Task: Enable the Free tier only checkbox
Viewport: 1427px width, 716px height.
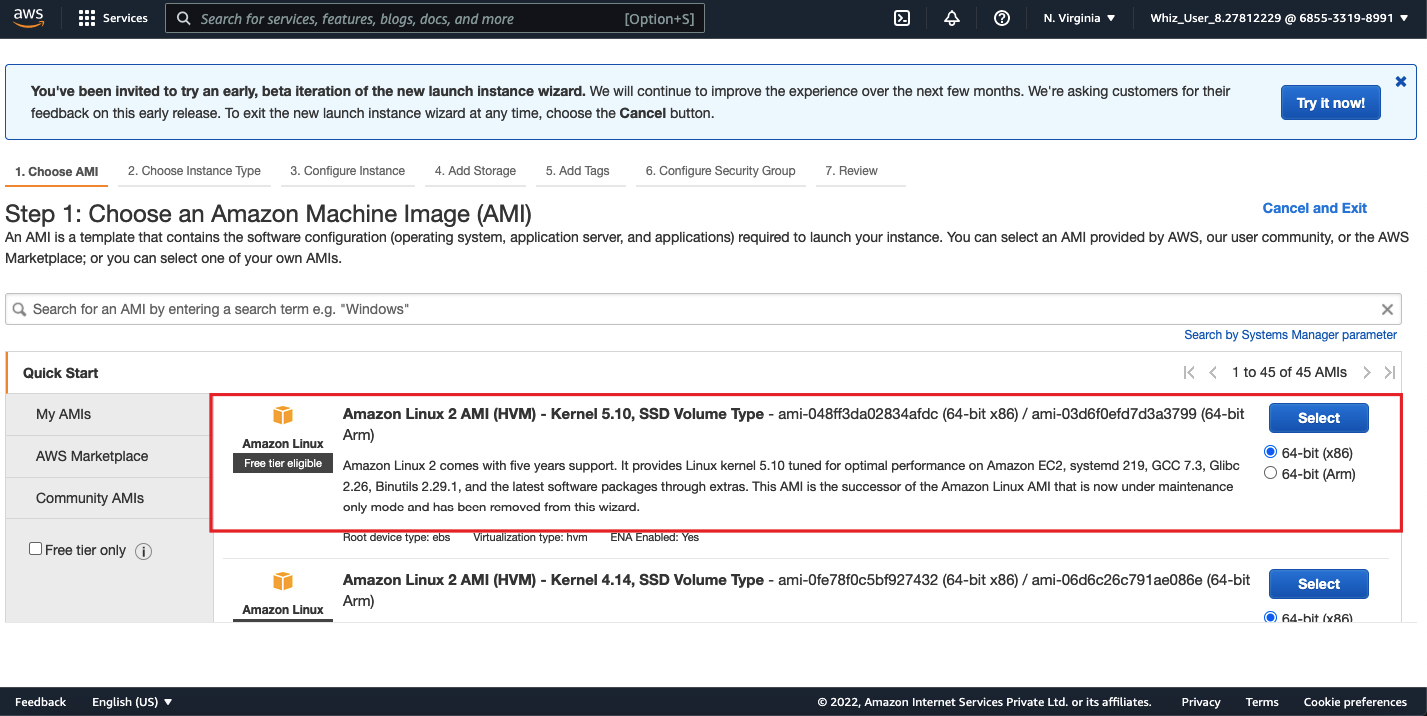Action: (36, 549)
